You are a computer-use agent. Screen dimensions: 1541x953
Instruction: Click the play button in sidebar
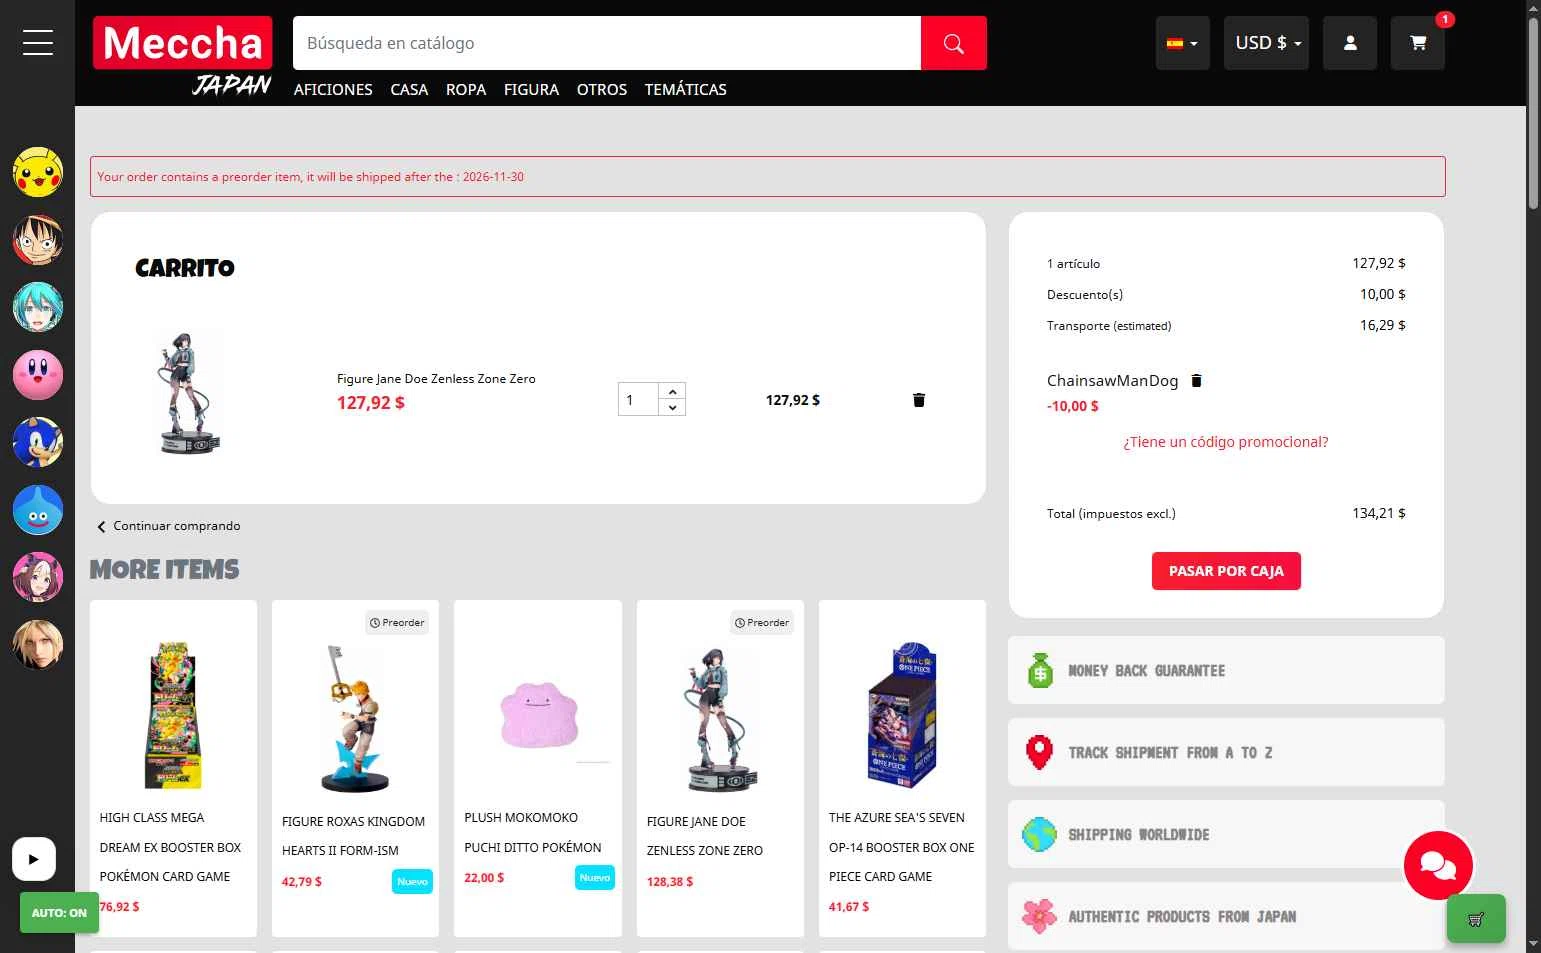click(x=34, y=859)
